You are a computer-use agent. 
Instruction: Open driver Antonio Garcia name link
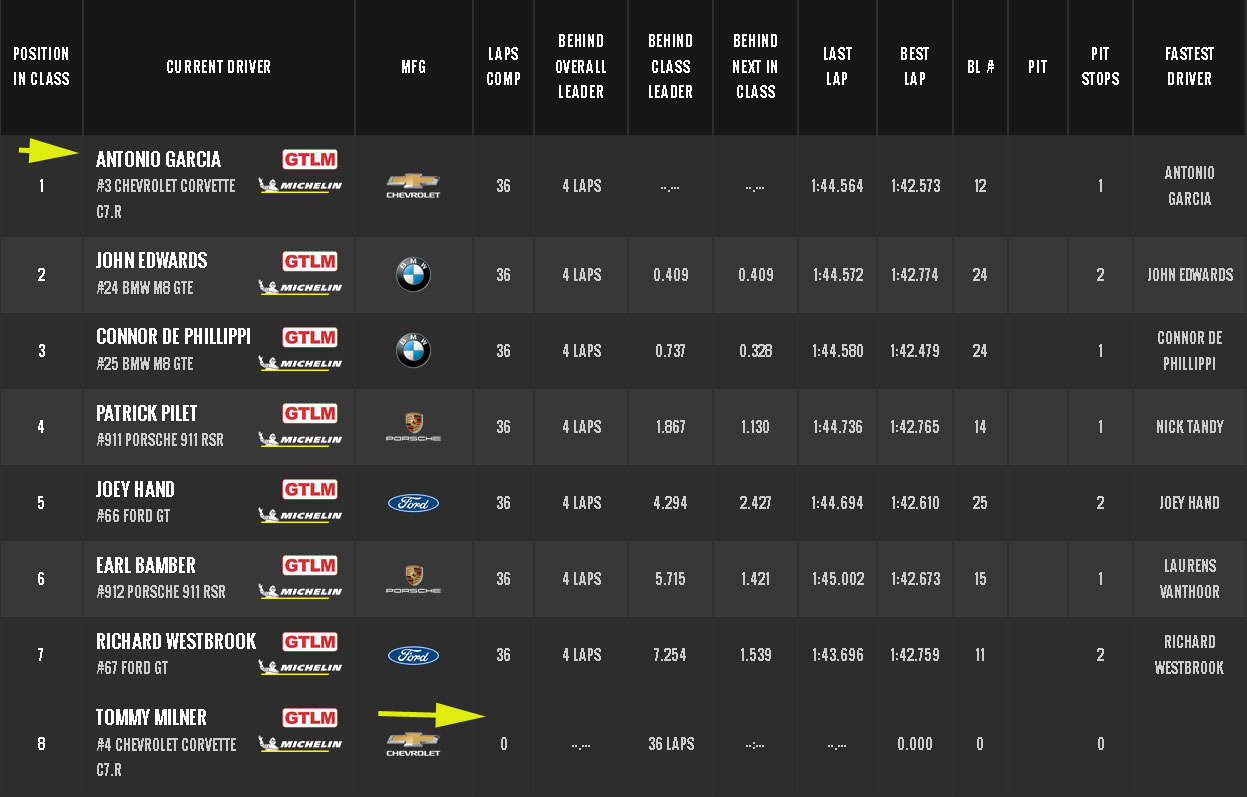point(158,159)
